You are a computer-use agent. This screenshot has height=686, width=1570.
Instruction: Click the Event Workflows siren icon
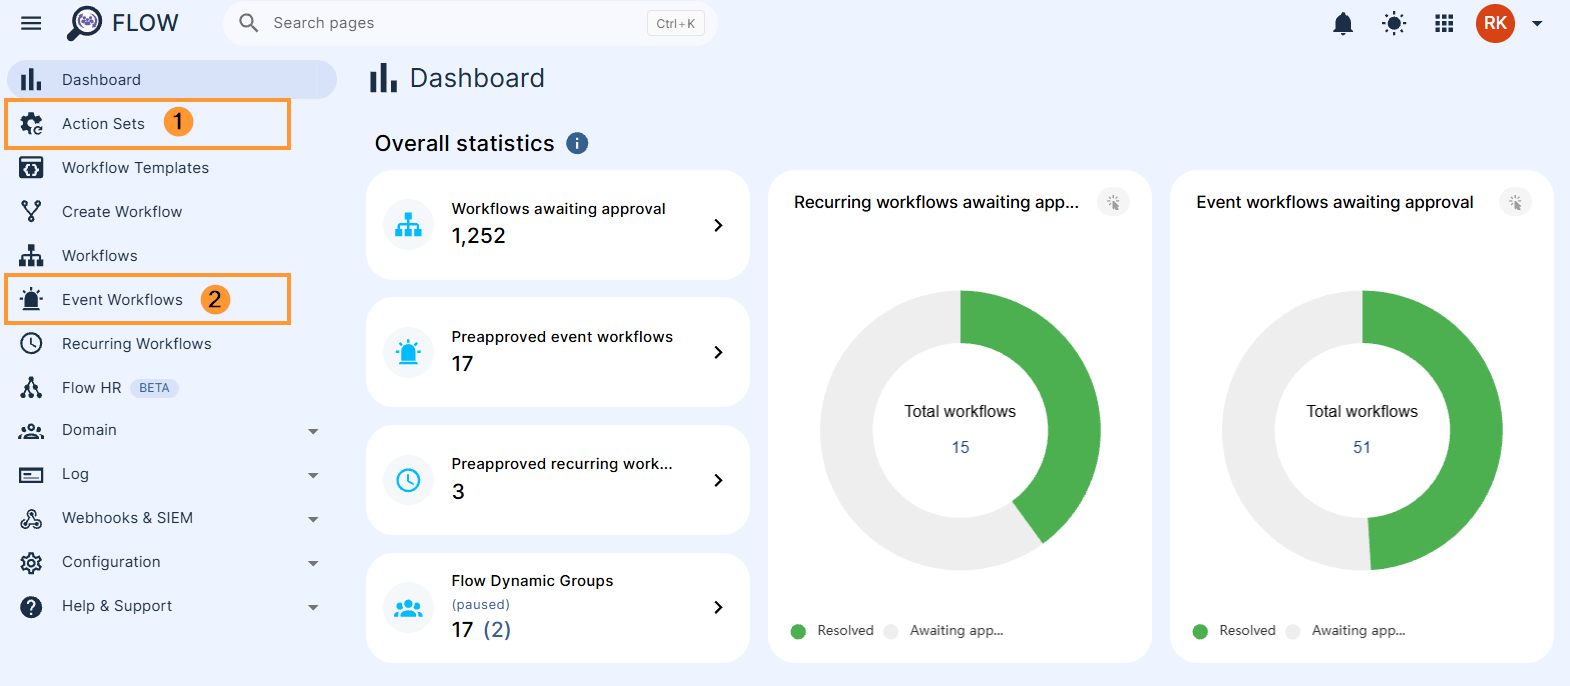tap(32, 299)
